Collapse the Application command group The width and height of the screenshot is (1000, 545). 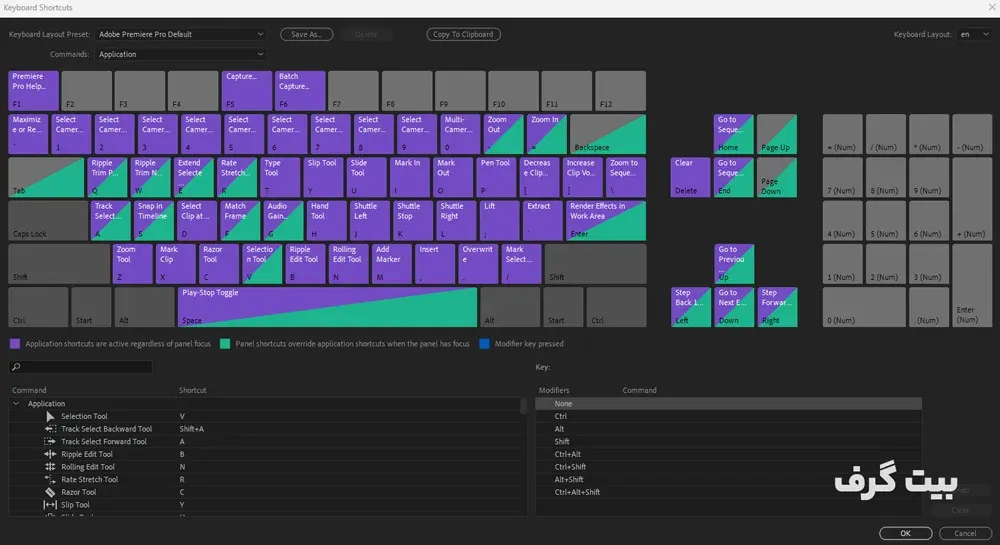point(16,403)
